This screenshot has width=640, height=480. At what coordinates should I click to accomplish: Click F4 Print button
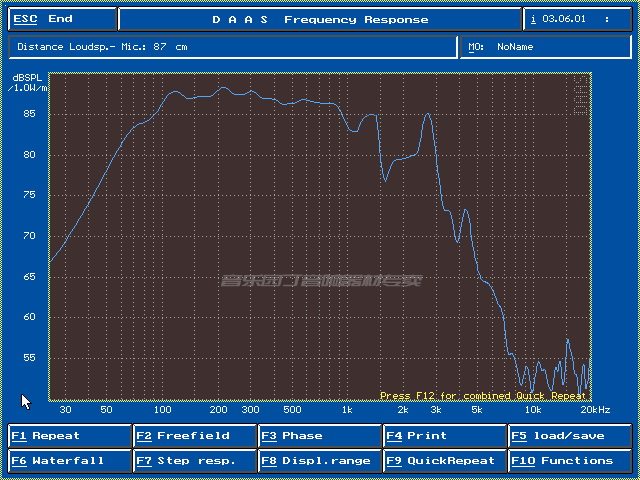point(445,436)
